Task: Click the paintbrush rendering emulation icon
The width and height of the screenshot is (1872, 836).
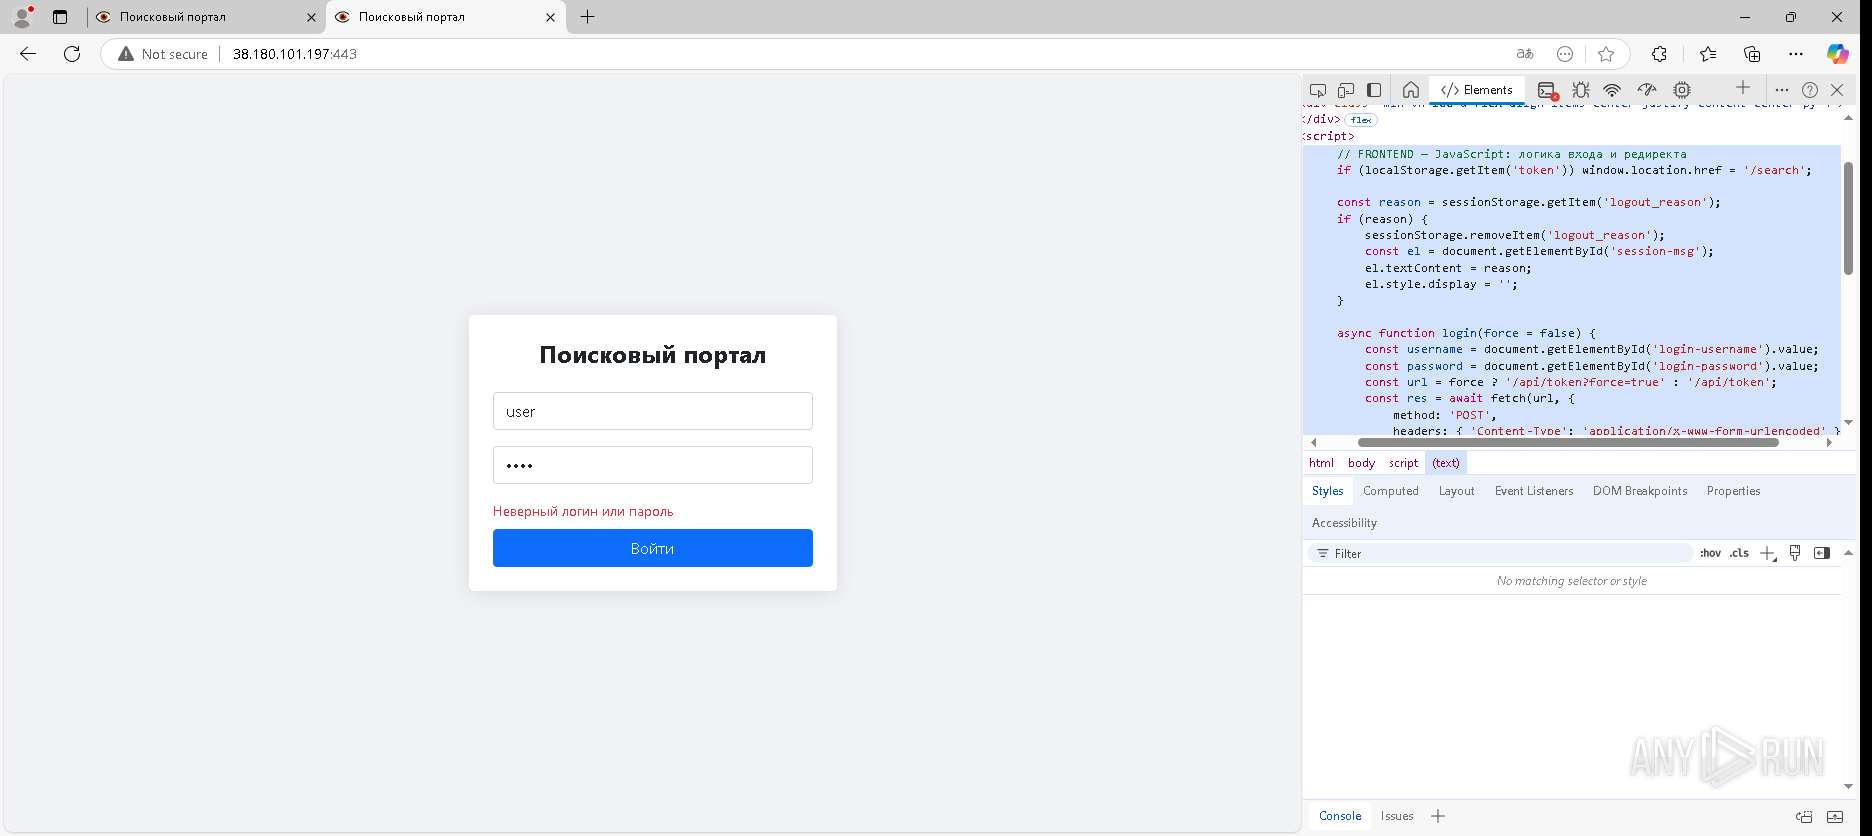Action: pos(1795,553)
